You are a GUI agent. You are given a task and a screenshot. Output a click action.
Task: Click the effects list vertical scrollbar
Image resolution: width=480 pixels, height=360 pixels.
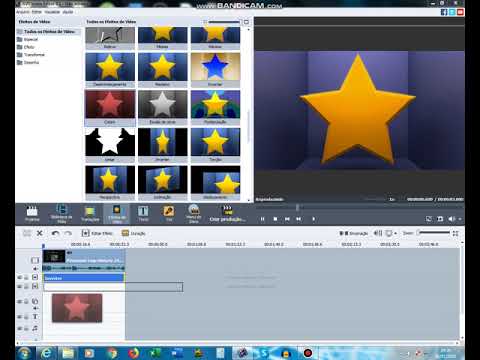tap(248, 127)
